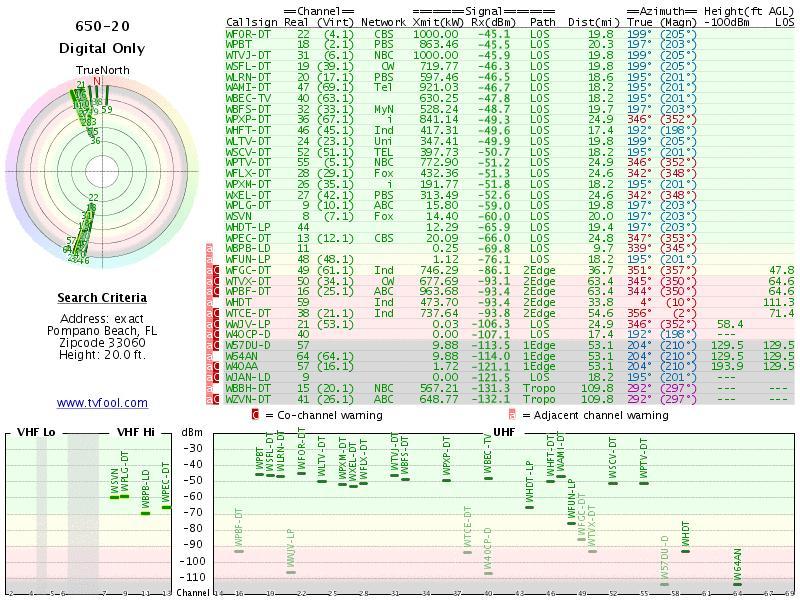Viewport: 800px width, 600px height.
Task: Click the WPXP-DT callsign entry
Action: [248, 120]
